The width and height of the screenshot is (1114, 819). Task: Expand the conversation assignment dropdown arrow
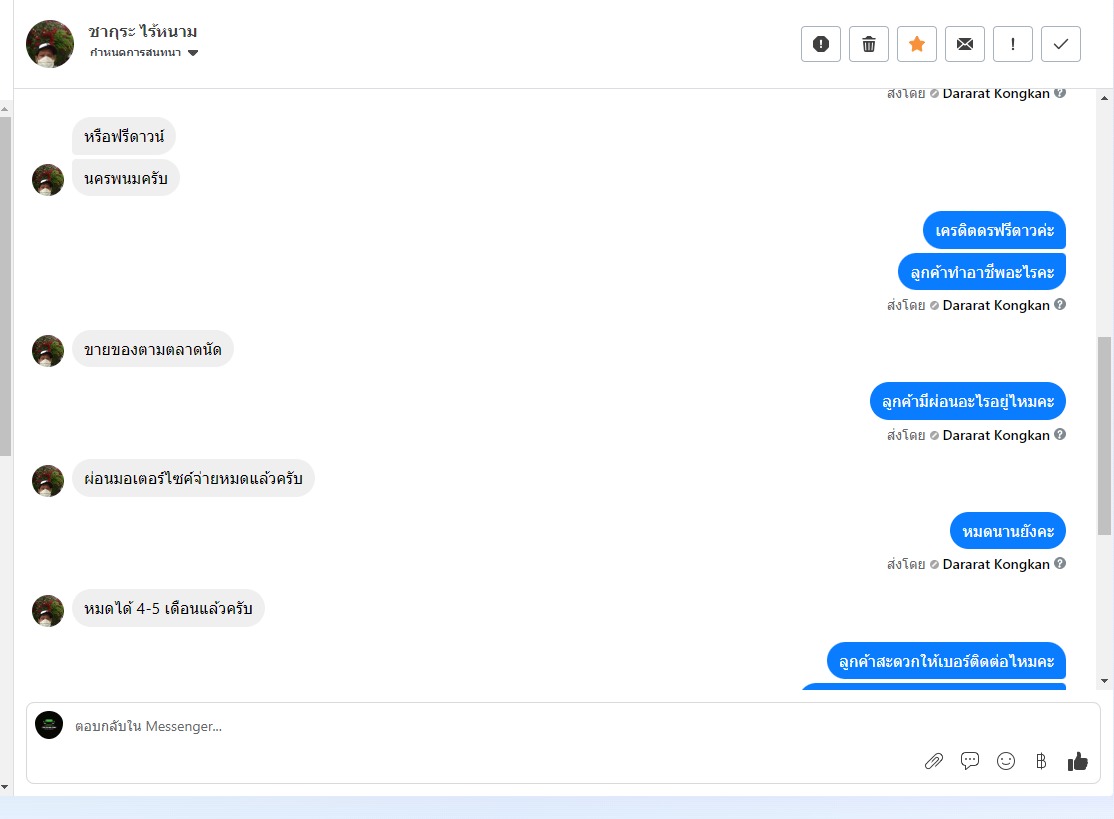(193, 53)
